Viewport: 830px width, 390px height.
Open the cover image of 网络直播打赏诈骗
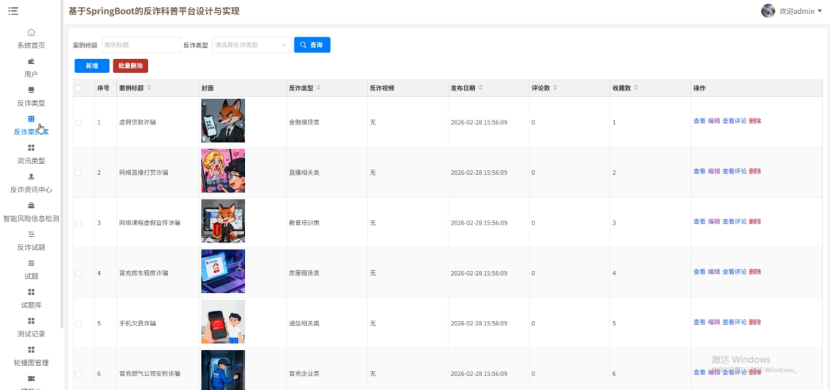[223, 171]
